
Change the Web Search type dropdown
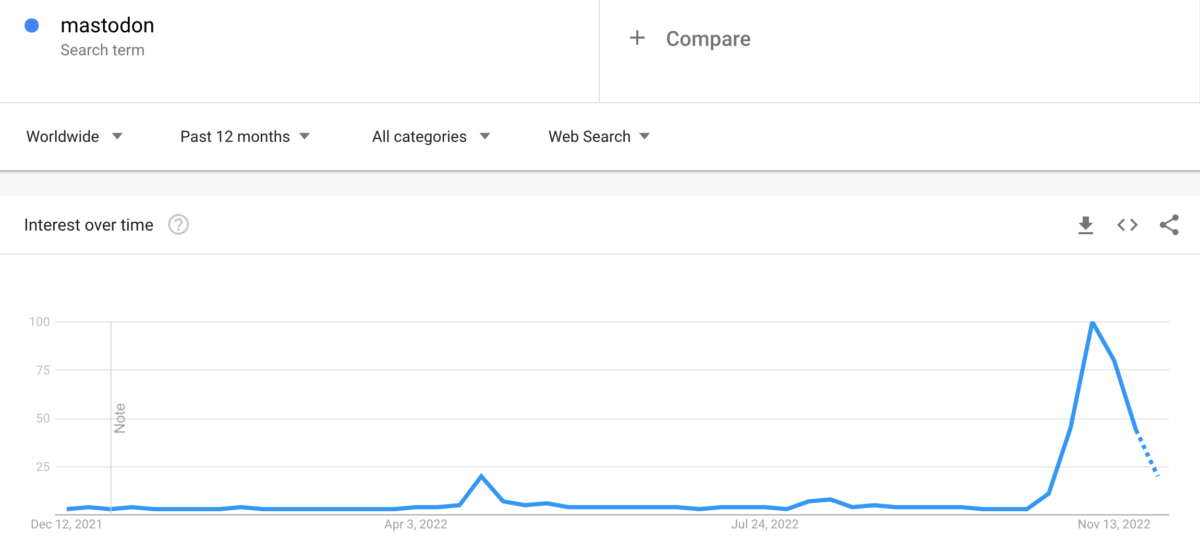click(599, 136)
